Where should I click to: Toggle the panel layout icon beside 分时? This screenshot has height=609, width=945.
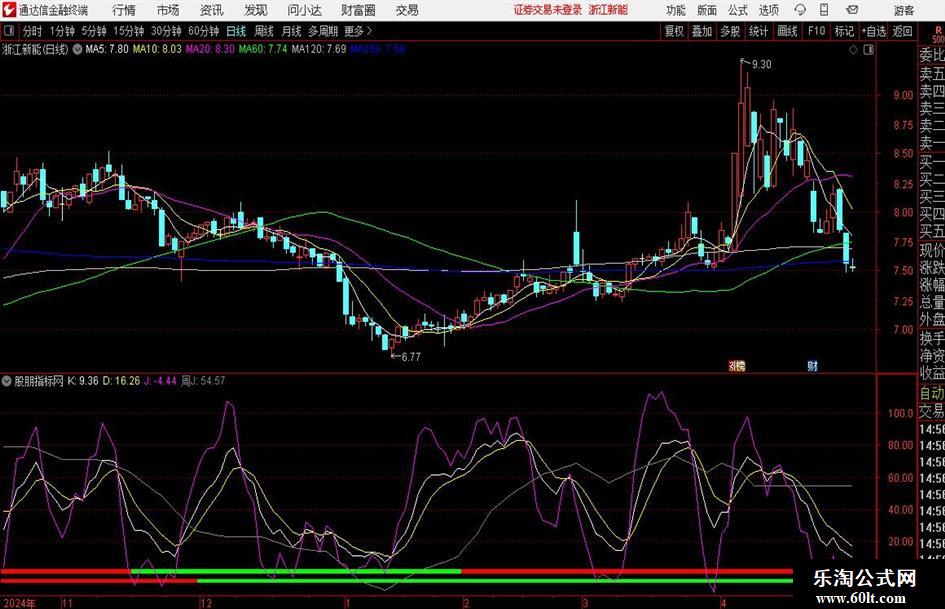point(8,31)
